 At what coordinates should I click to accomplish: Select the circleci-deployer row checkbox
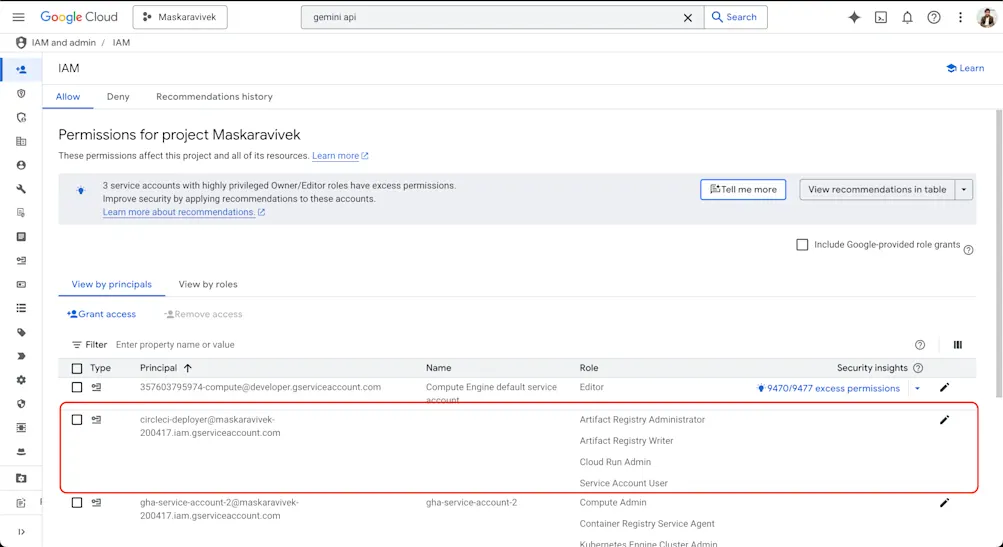tap(77, 420)
